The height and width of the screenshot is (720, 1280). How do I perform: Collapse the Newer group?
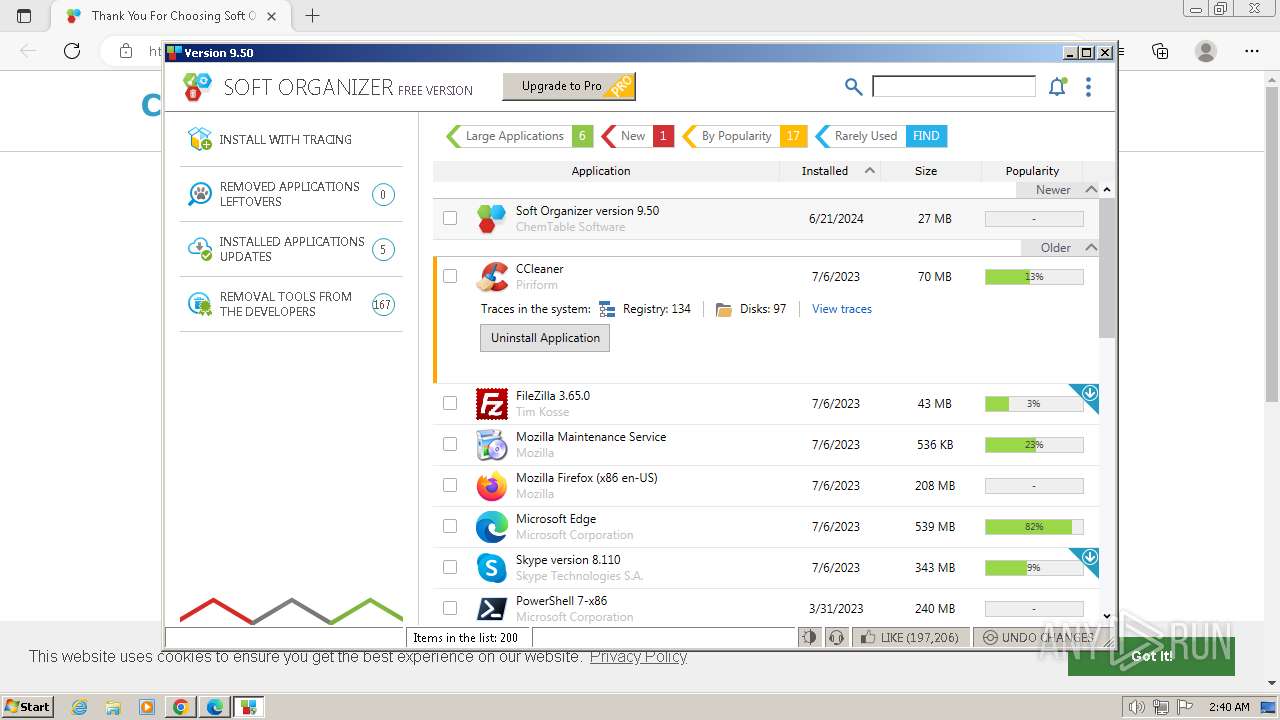click(1091, 189)
